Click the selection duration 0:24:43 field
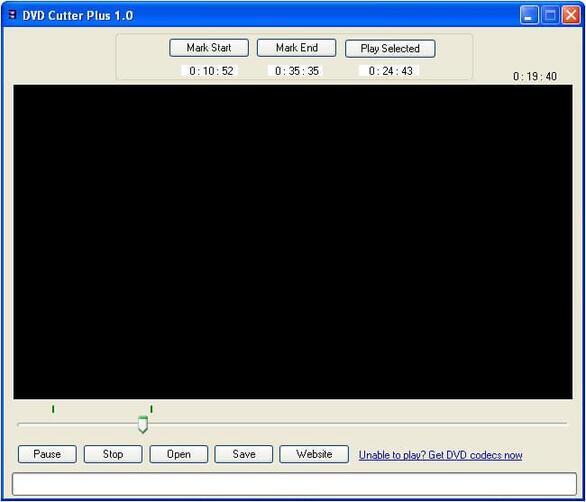 [x=390, y=71]
